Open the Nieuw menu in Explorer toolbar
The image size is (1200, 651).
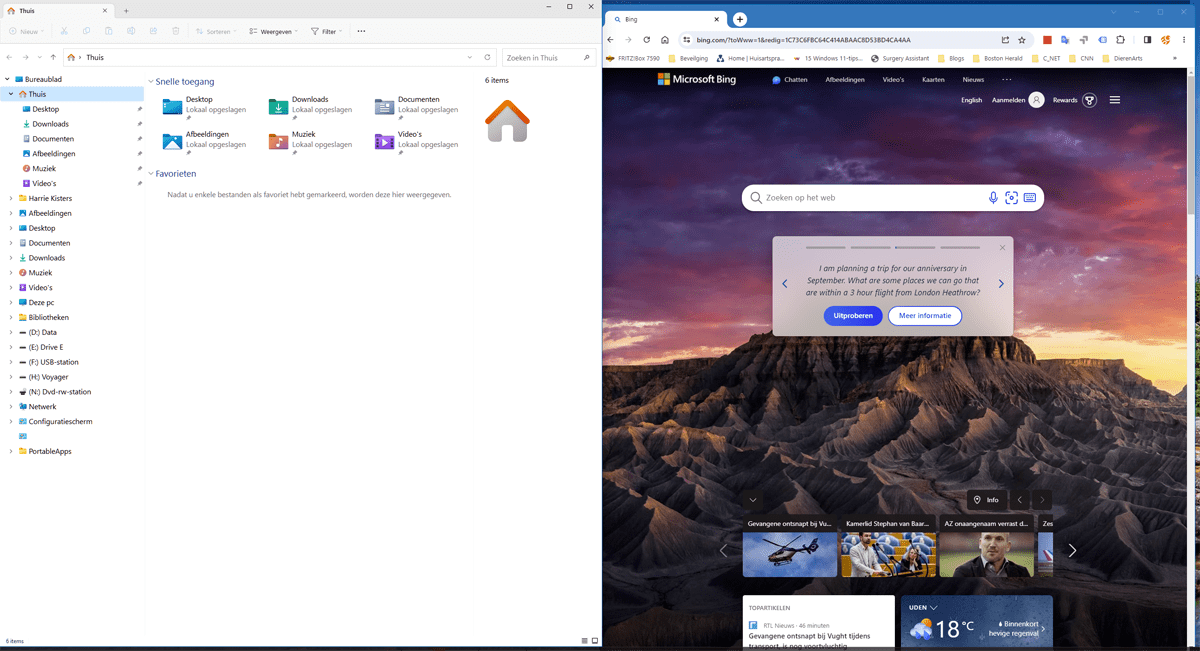click(27, 31)
